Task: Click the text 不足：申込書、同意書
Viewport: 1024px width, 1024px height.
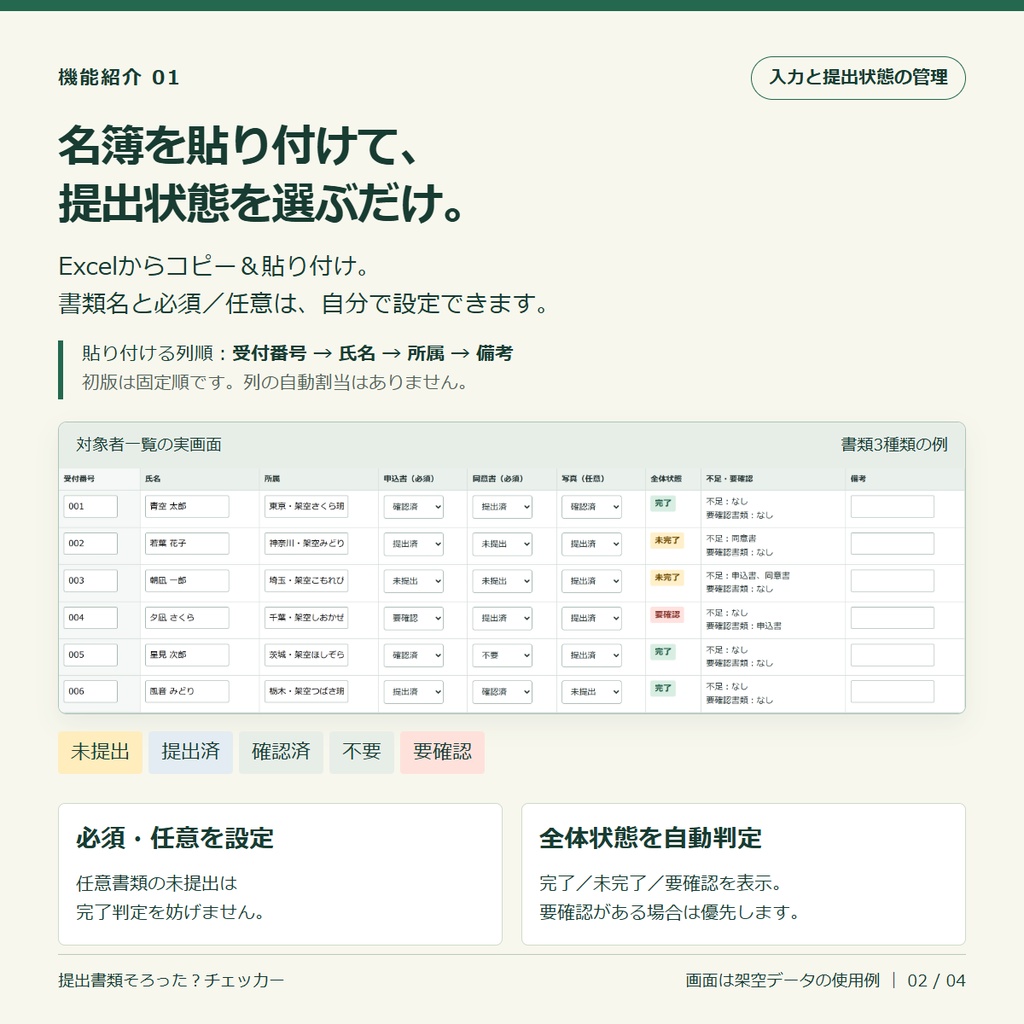Action: (x=748, y=575)
